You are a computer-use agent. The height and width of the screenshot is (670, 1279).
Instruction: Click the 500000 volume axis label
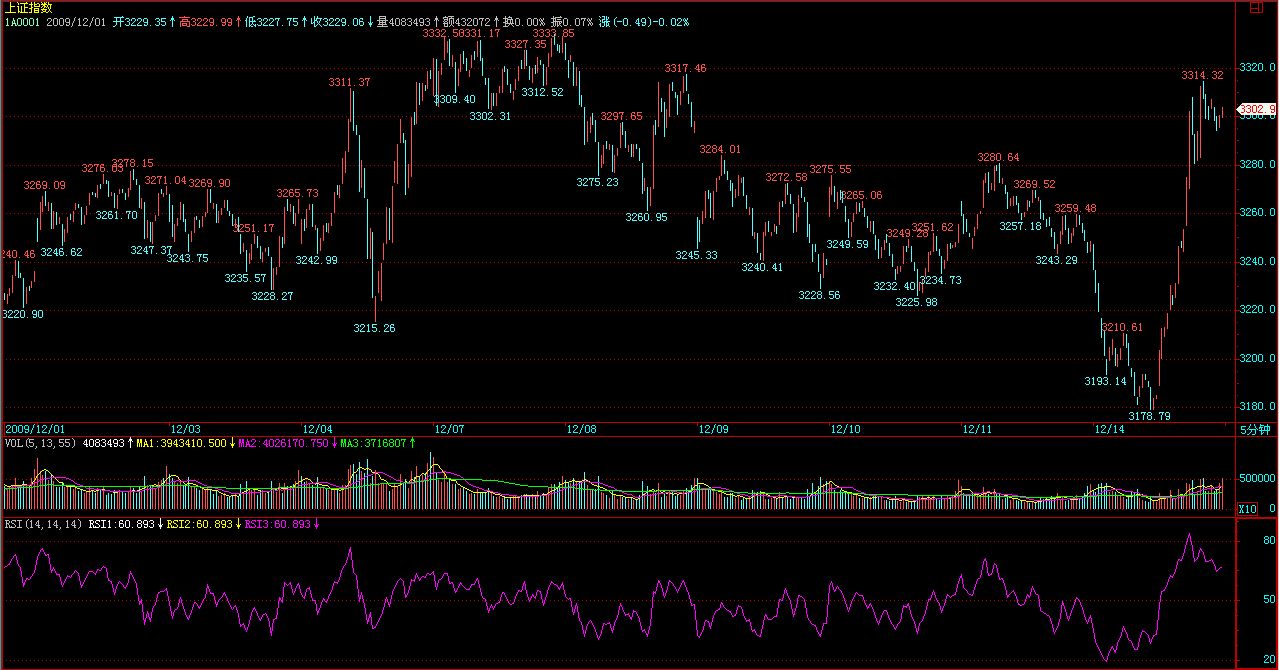1258,479
